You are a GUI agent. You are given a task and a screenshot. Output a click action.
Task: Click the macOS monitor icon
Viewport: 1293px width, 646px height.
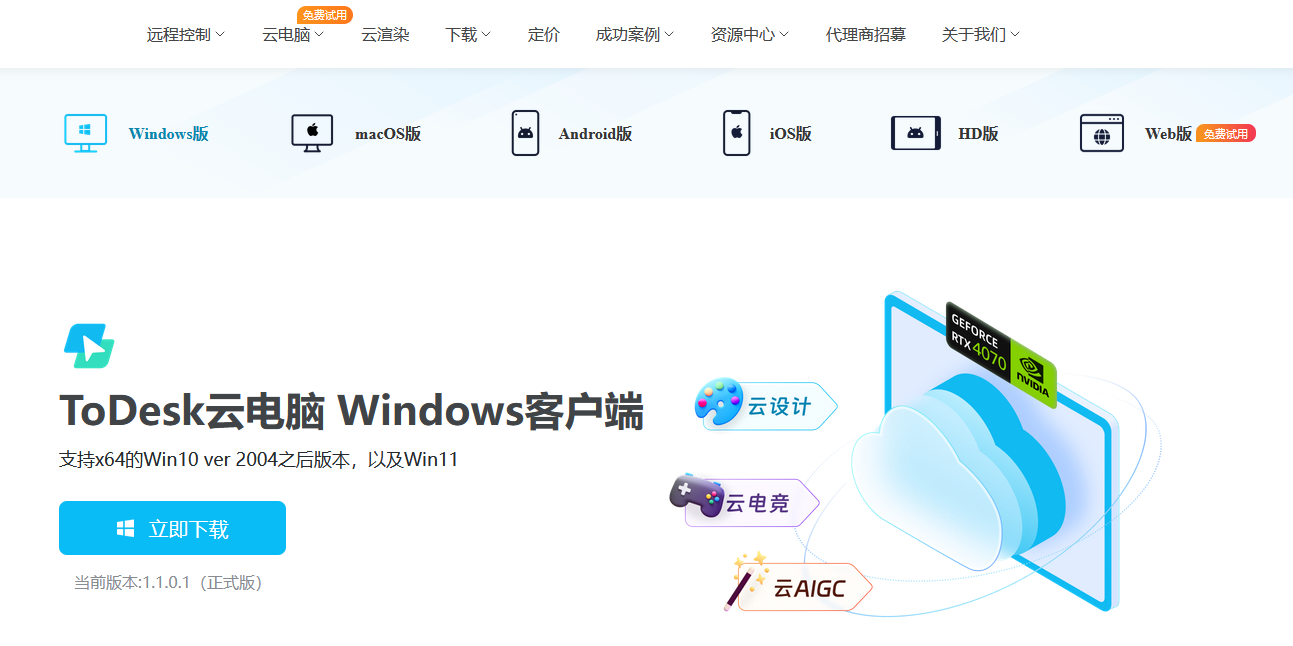point(312,133)
